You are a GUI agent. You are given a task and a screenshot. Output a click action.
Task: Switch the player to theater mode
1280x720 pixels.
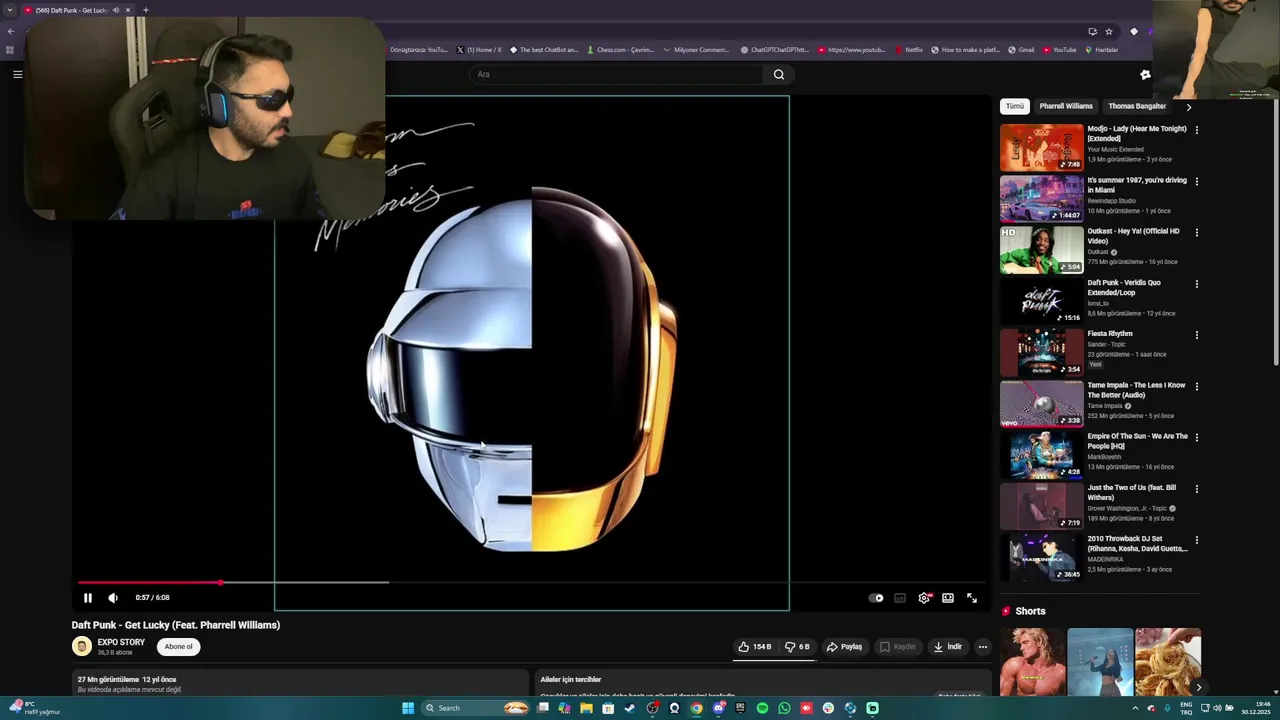pyautogui.click(x=948, y=598)
